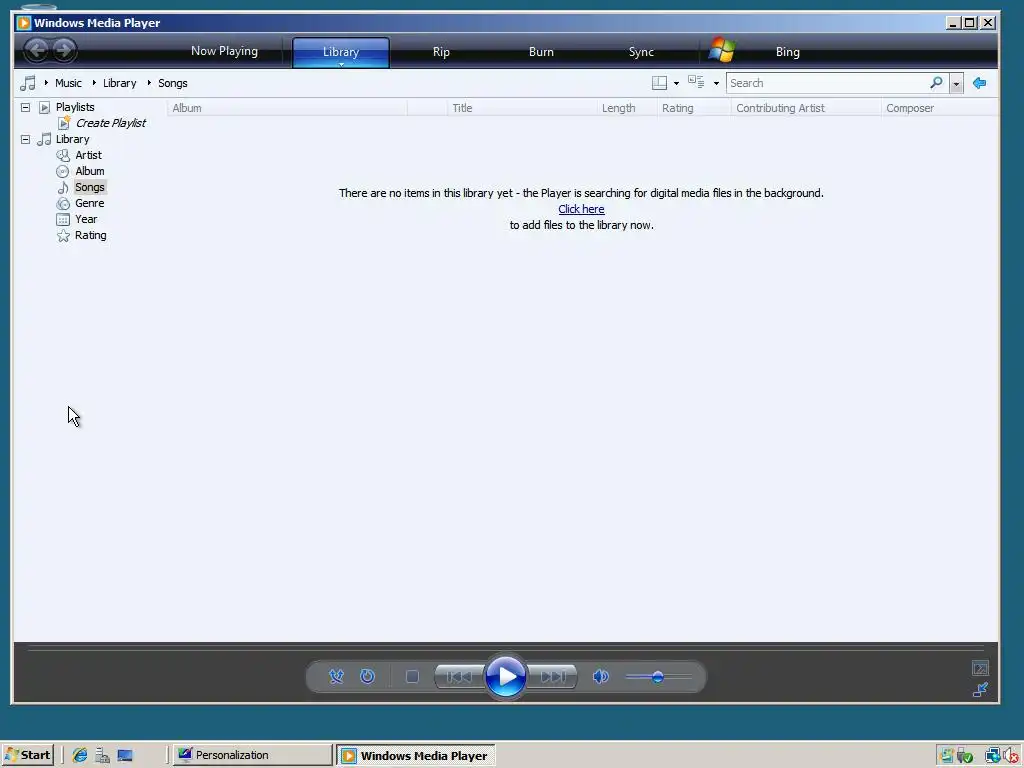Select Rating in the library tree

91,235
